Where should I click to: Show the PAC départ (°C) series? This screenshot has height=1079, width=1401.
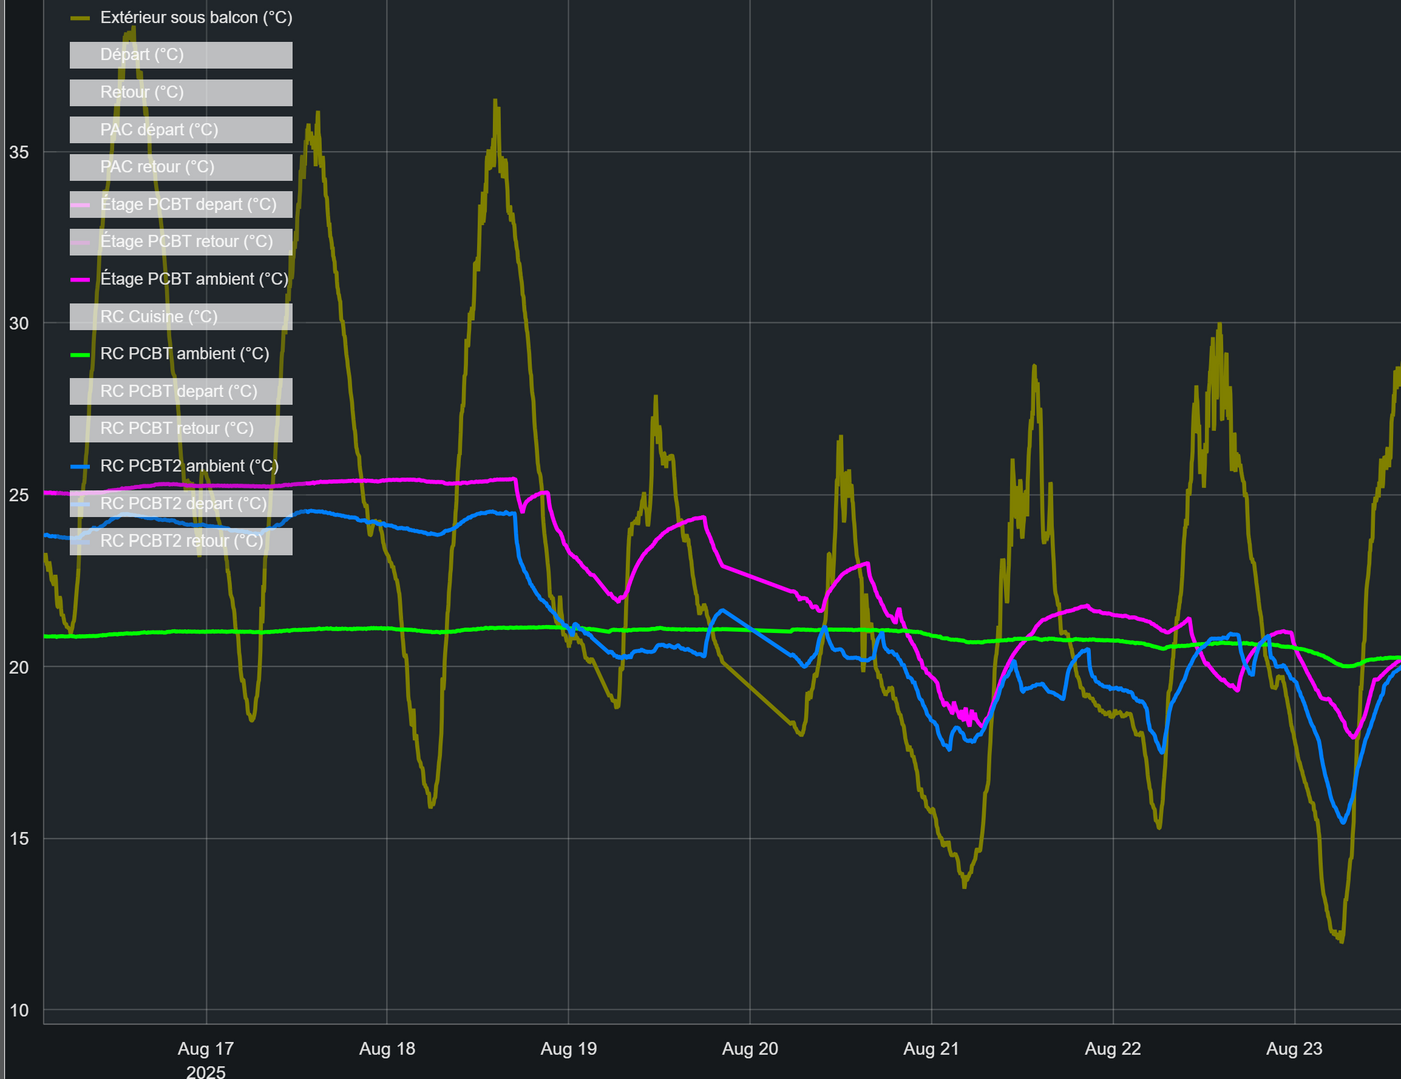click(x=159, y=130)
